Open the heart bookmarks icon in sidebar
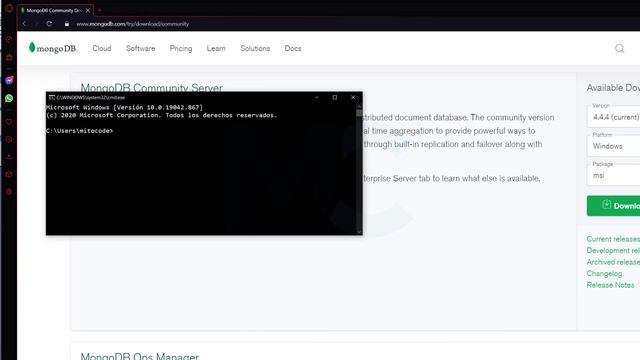 click(9, 122)
